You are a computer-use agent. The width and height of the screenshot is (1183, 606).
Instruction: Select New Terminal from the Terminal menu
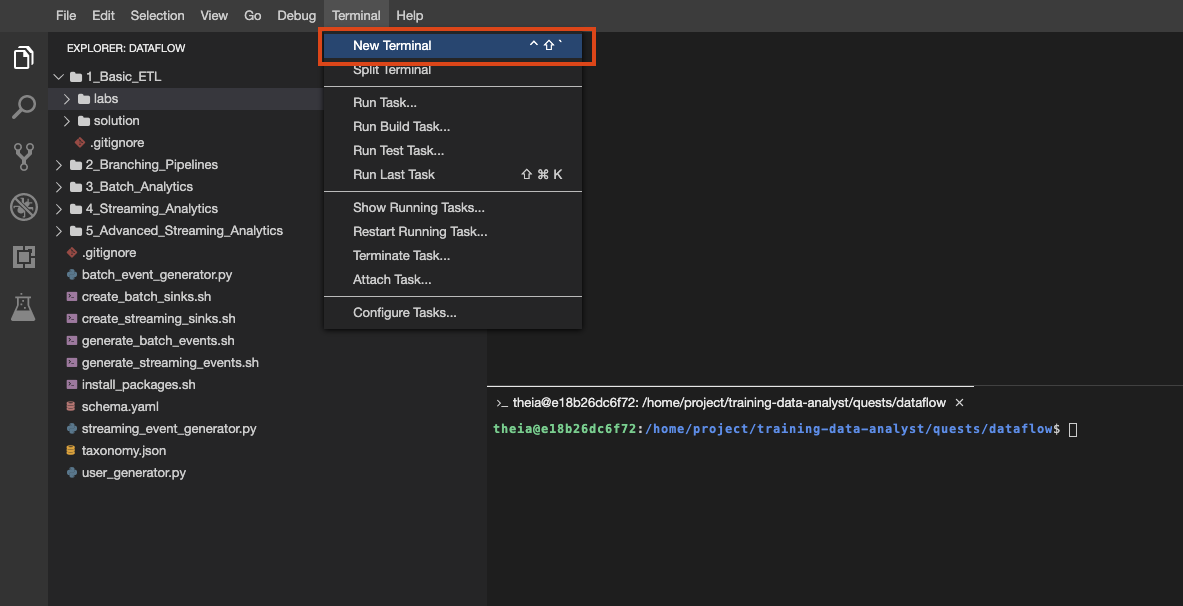[x=392, y=46]
